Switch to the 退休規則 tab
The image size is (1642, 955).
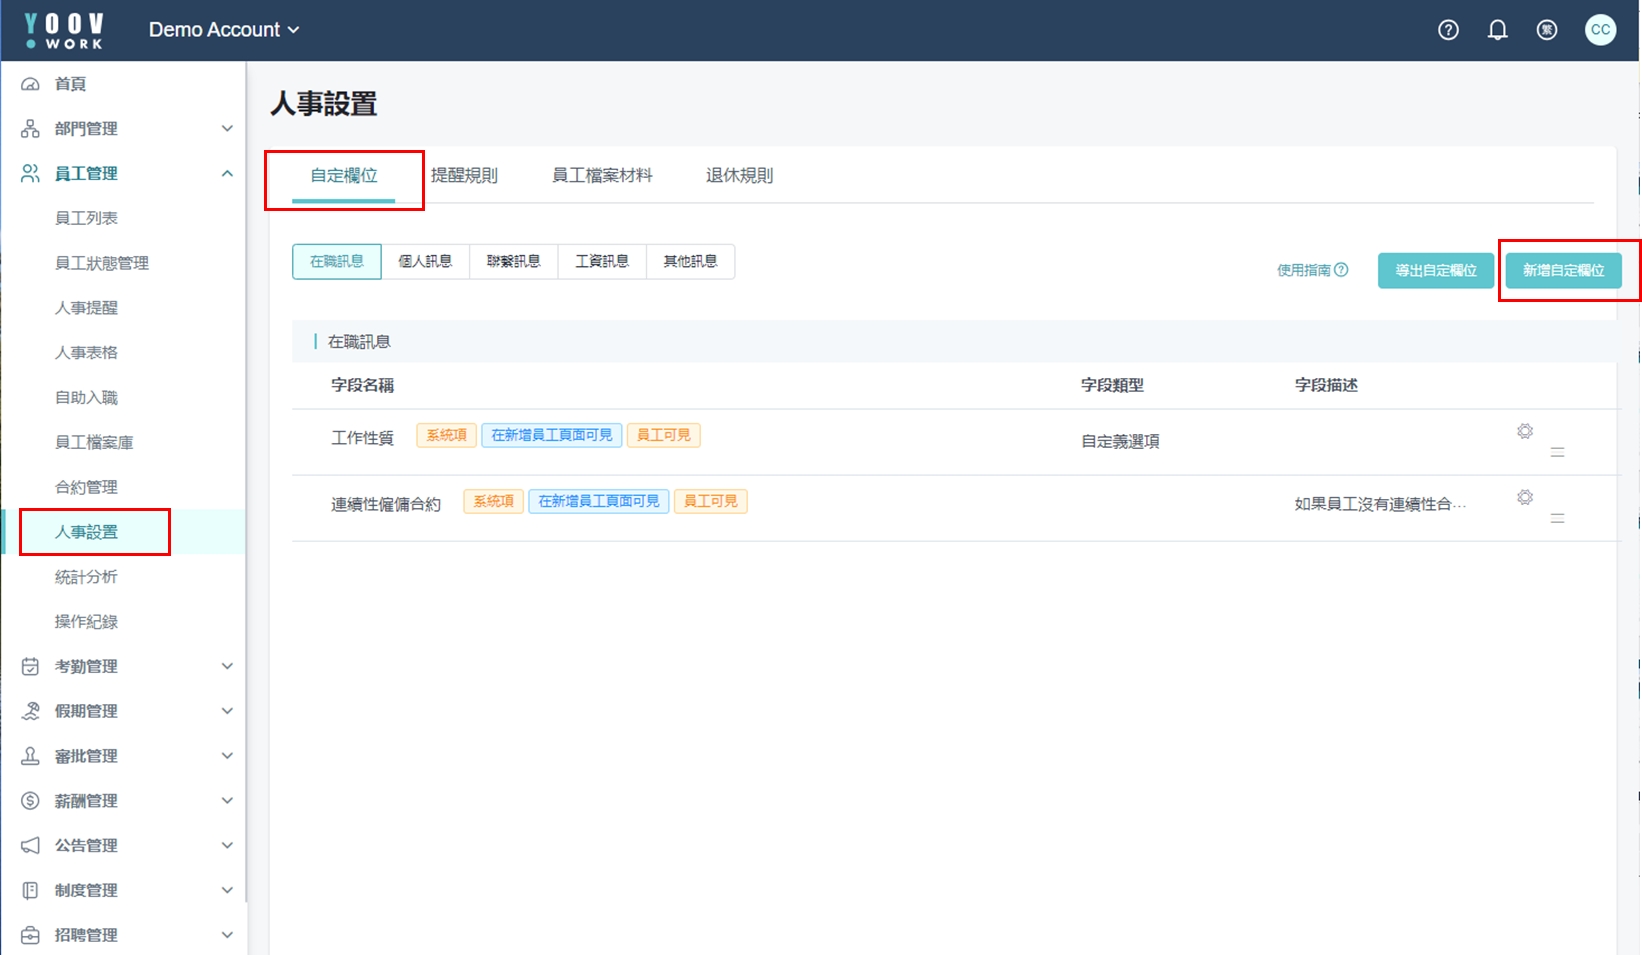739,175
